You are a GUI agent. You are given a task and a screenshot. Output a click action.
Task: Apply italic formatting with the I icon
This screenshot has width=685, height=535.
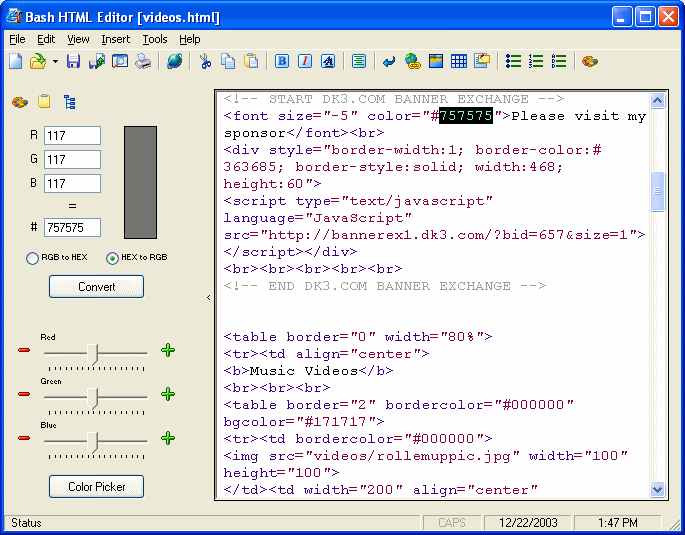305,62
